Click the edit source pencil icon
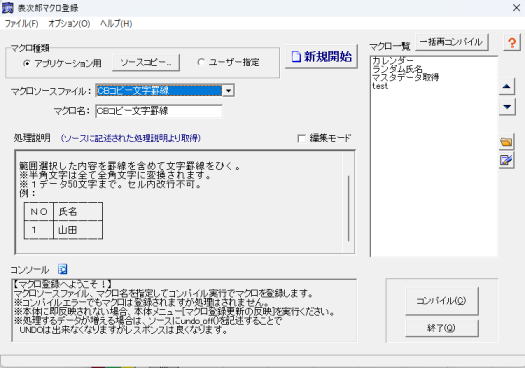Viewport: 525px width, 368px height. [506, 160]
